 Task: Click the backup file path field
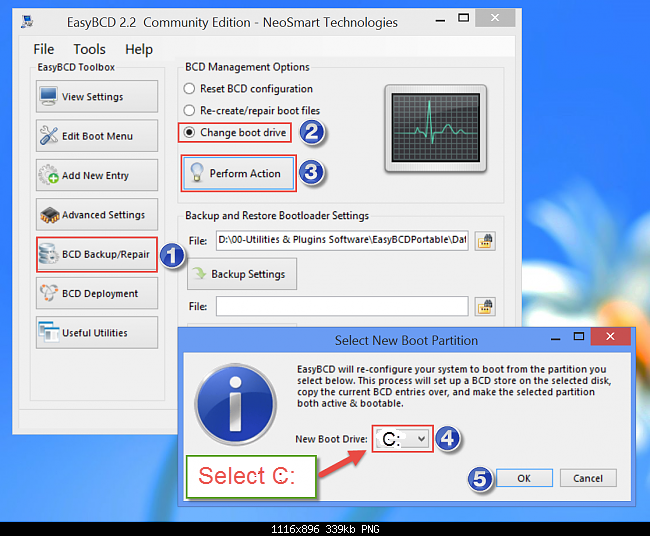click(342, 240)
